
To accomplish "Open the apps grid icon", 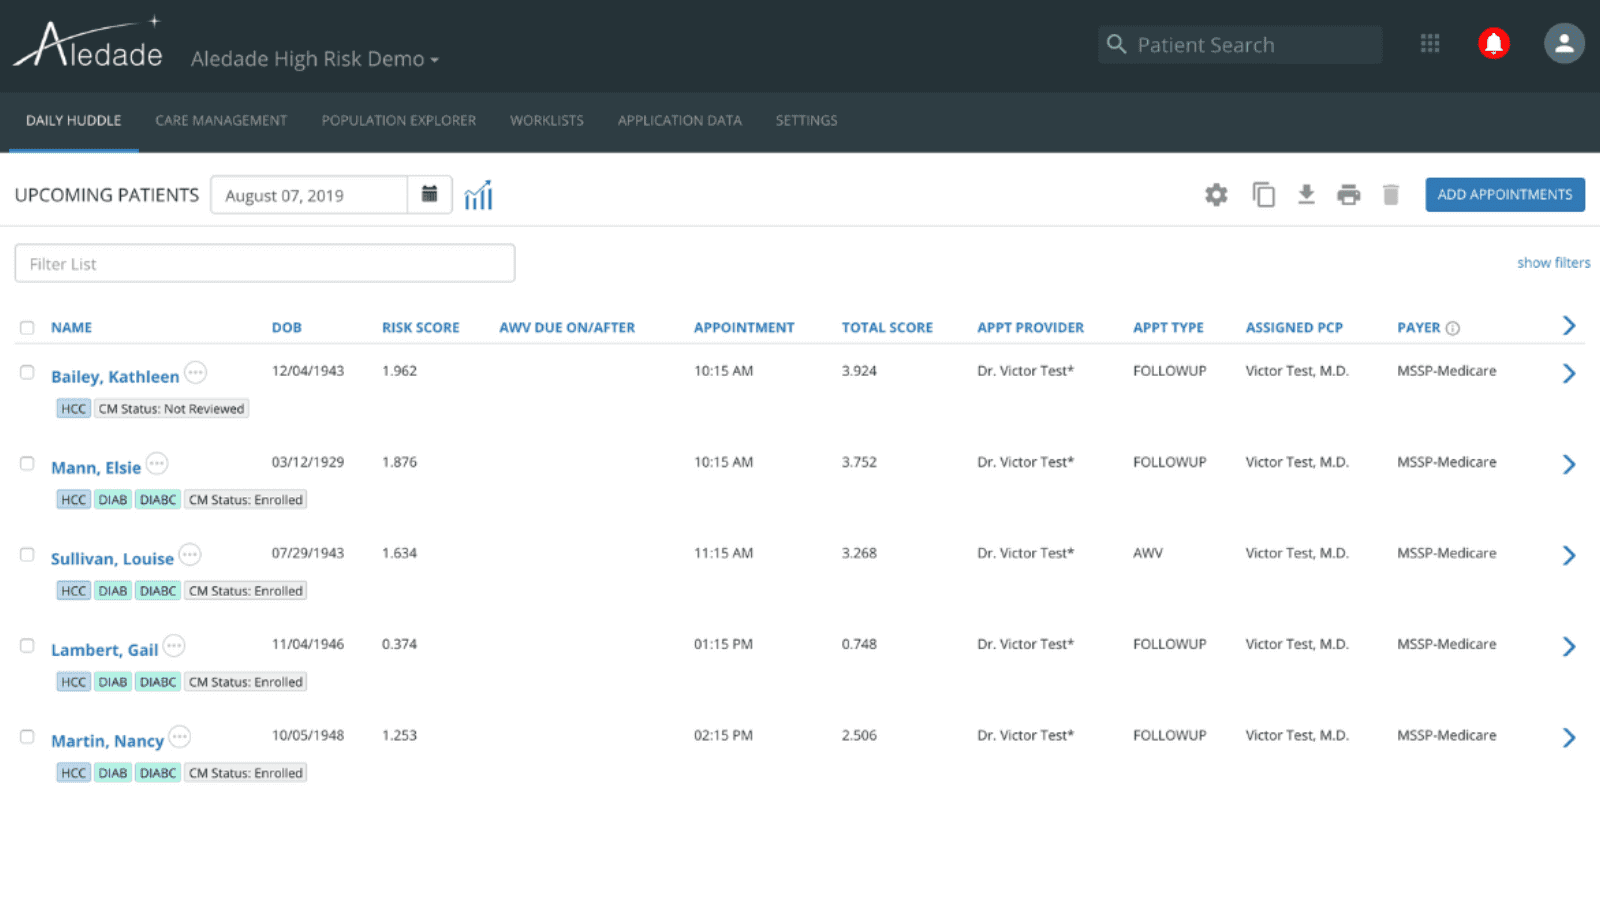I will (1430, 43).
